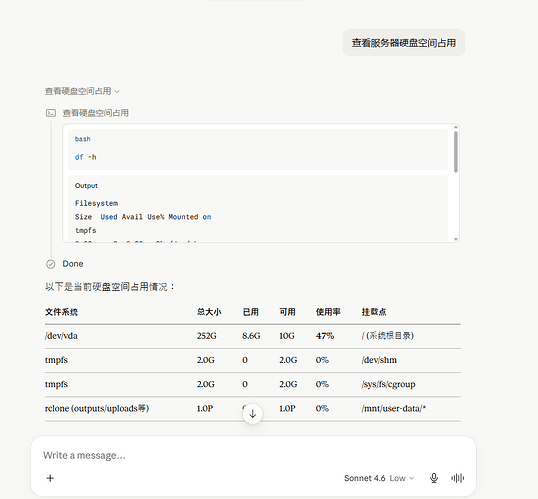This screenshot has width=538, height=499.
Task: Click the / (系统根目录) mount cell
Action: coord(388,336)
